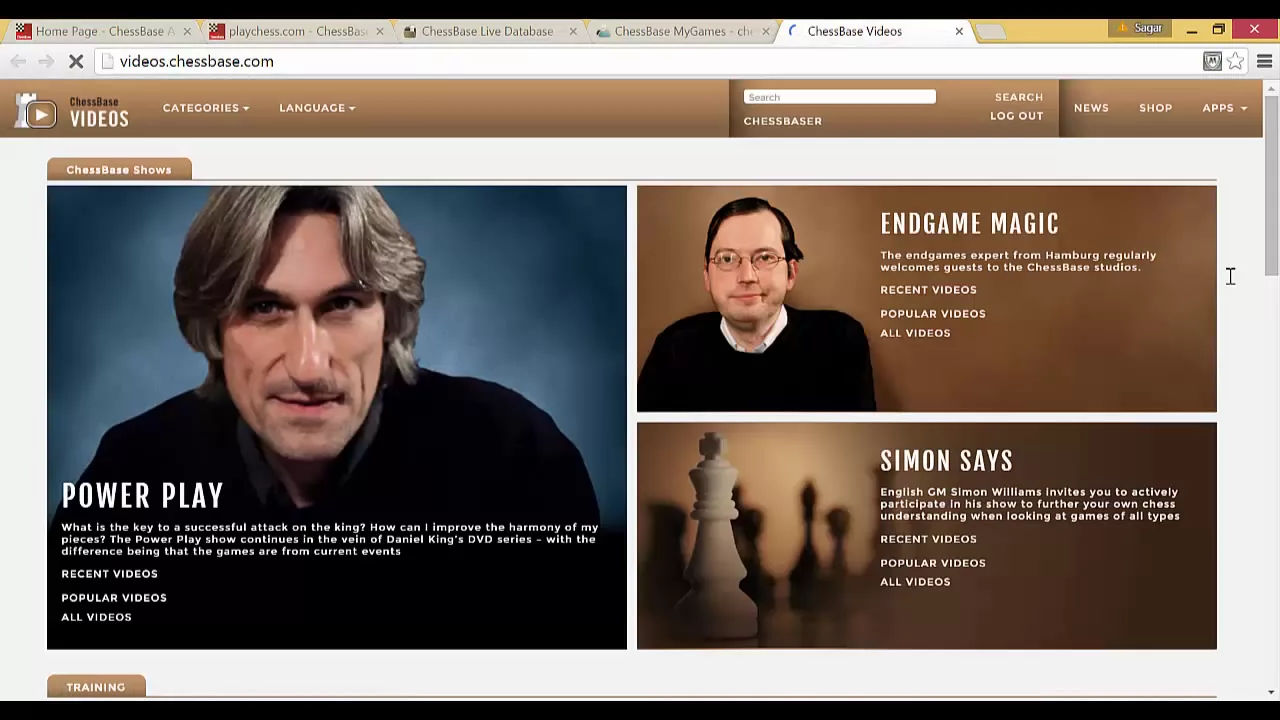Click the site Search input field
The image size is (1280, 720).
(839, 97)
